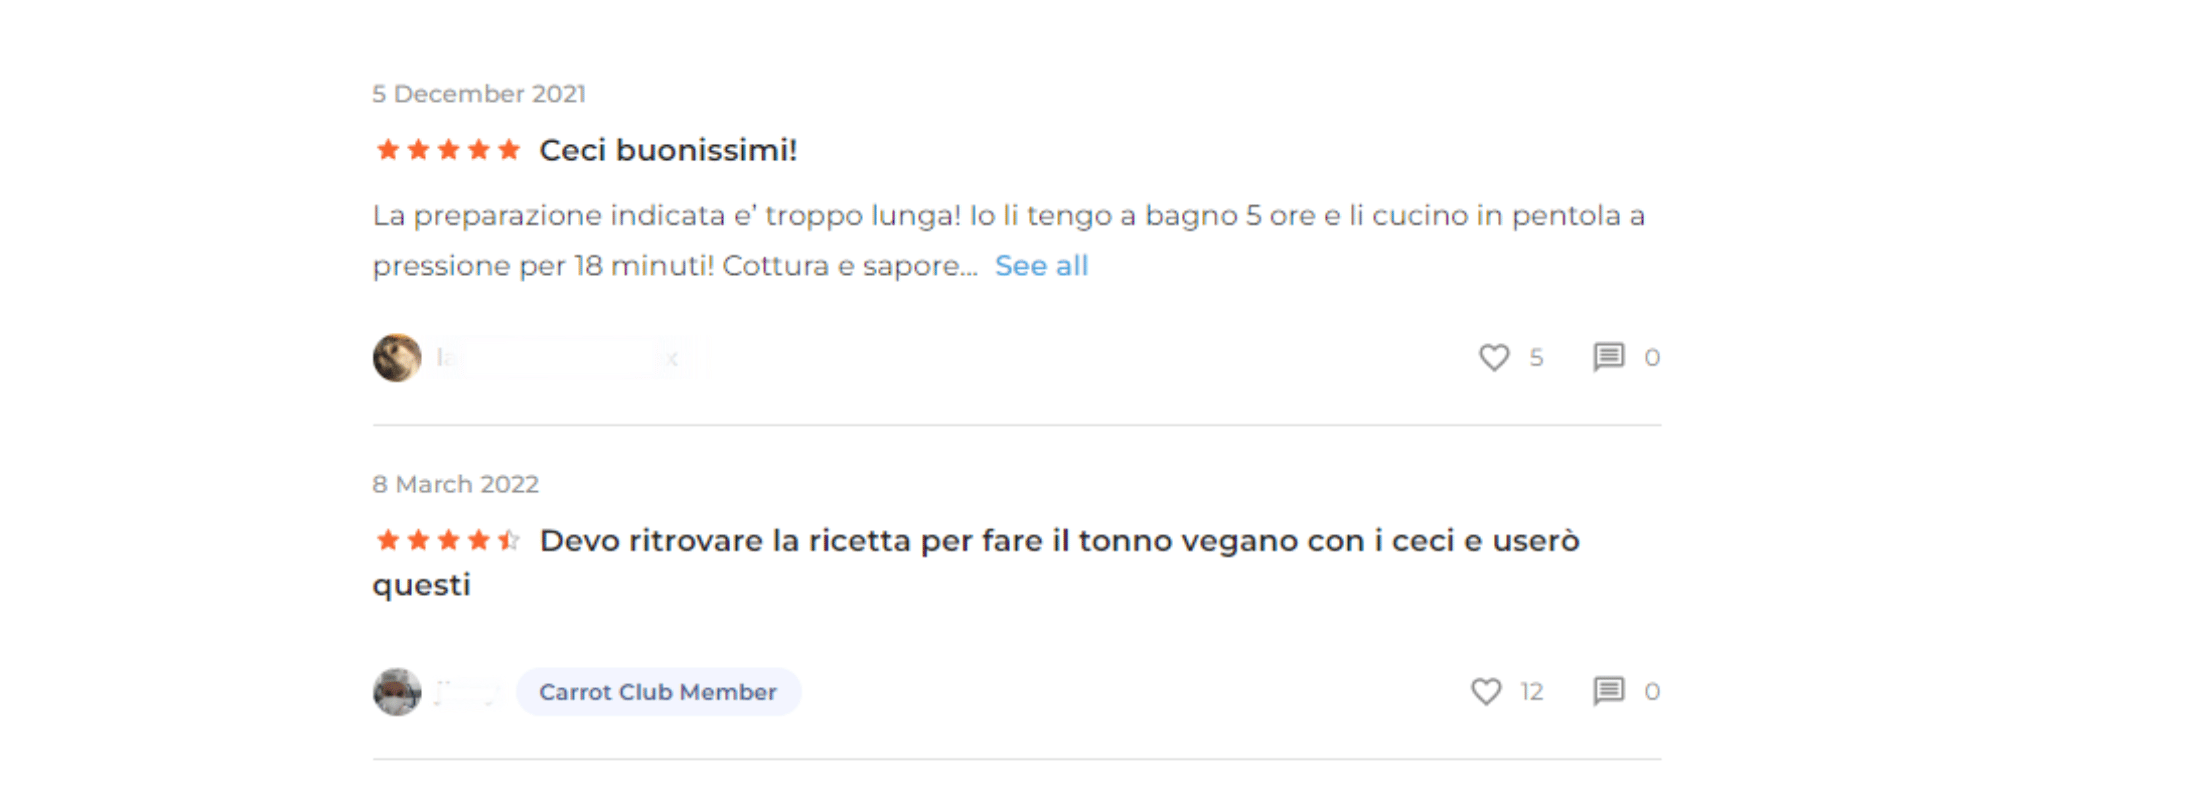Click the like count of 5
The image size is (2200, 800).
1536,357
